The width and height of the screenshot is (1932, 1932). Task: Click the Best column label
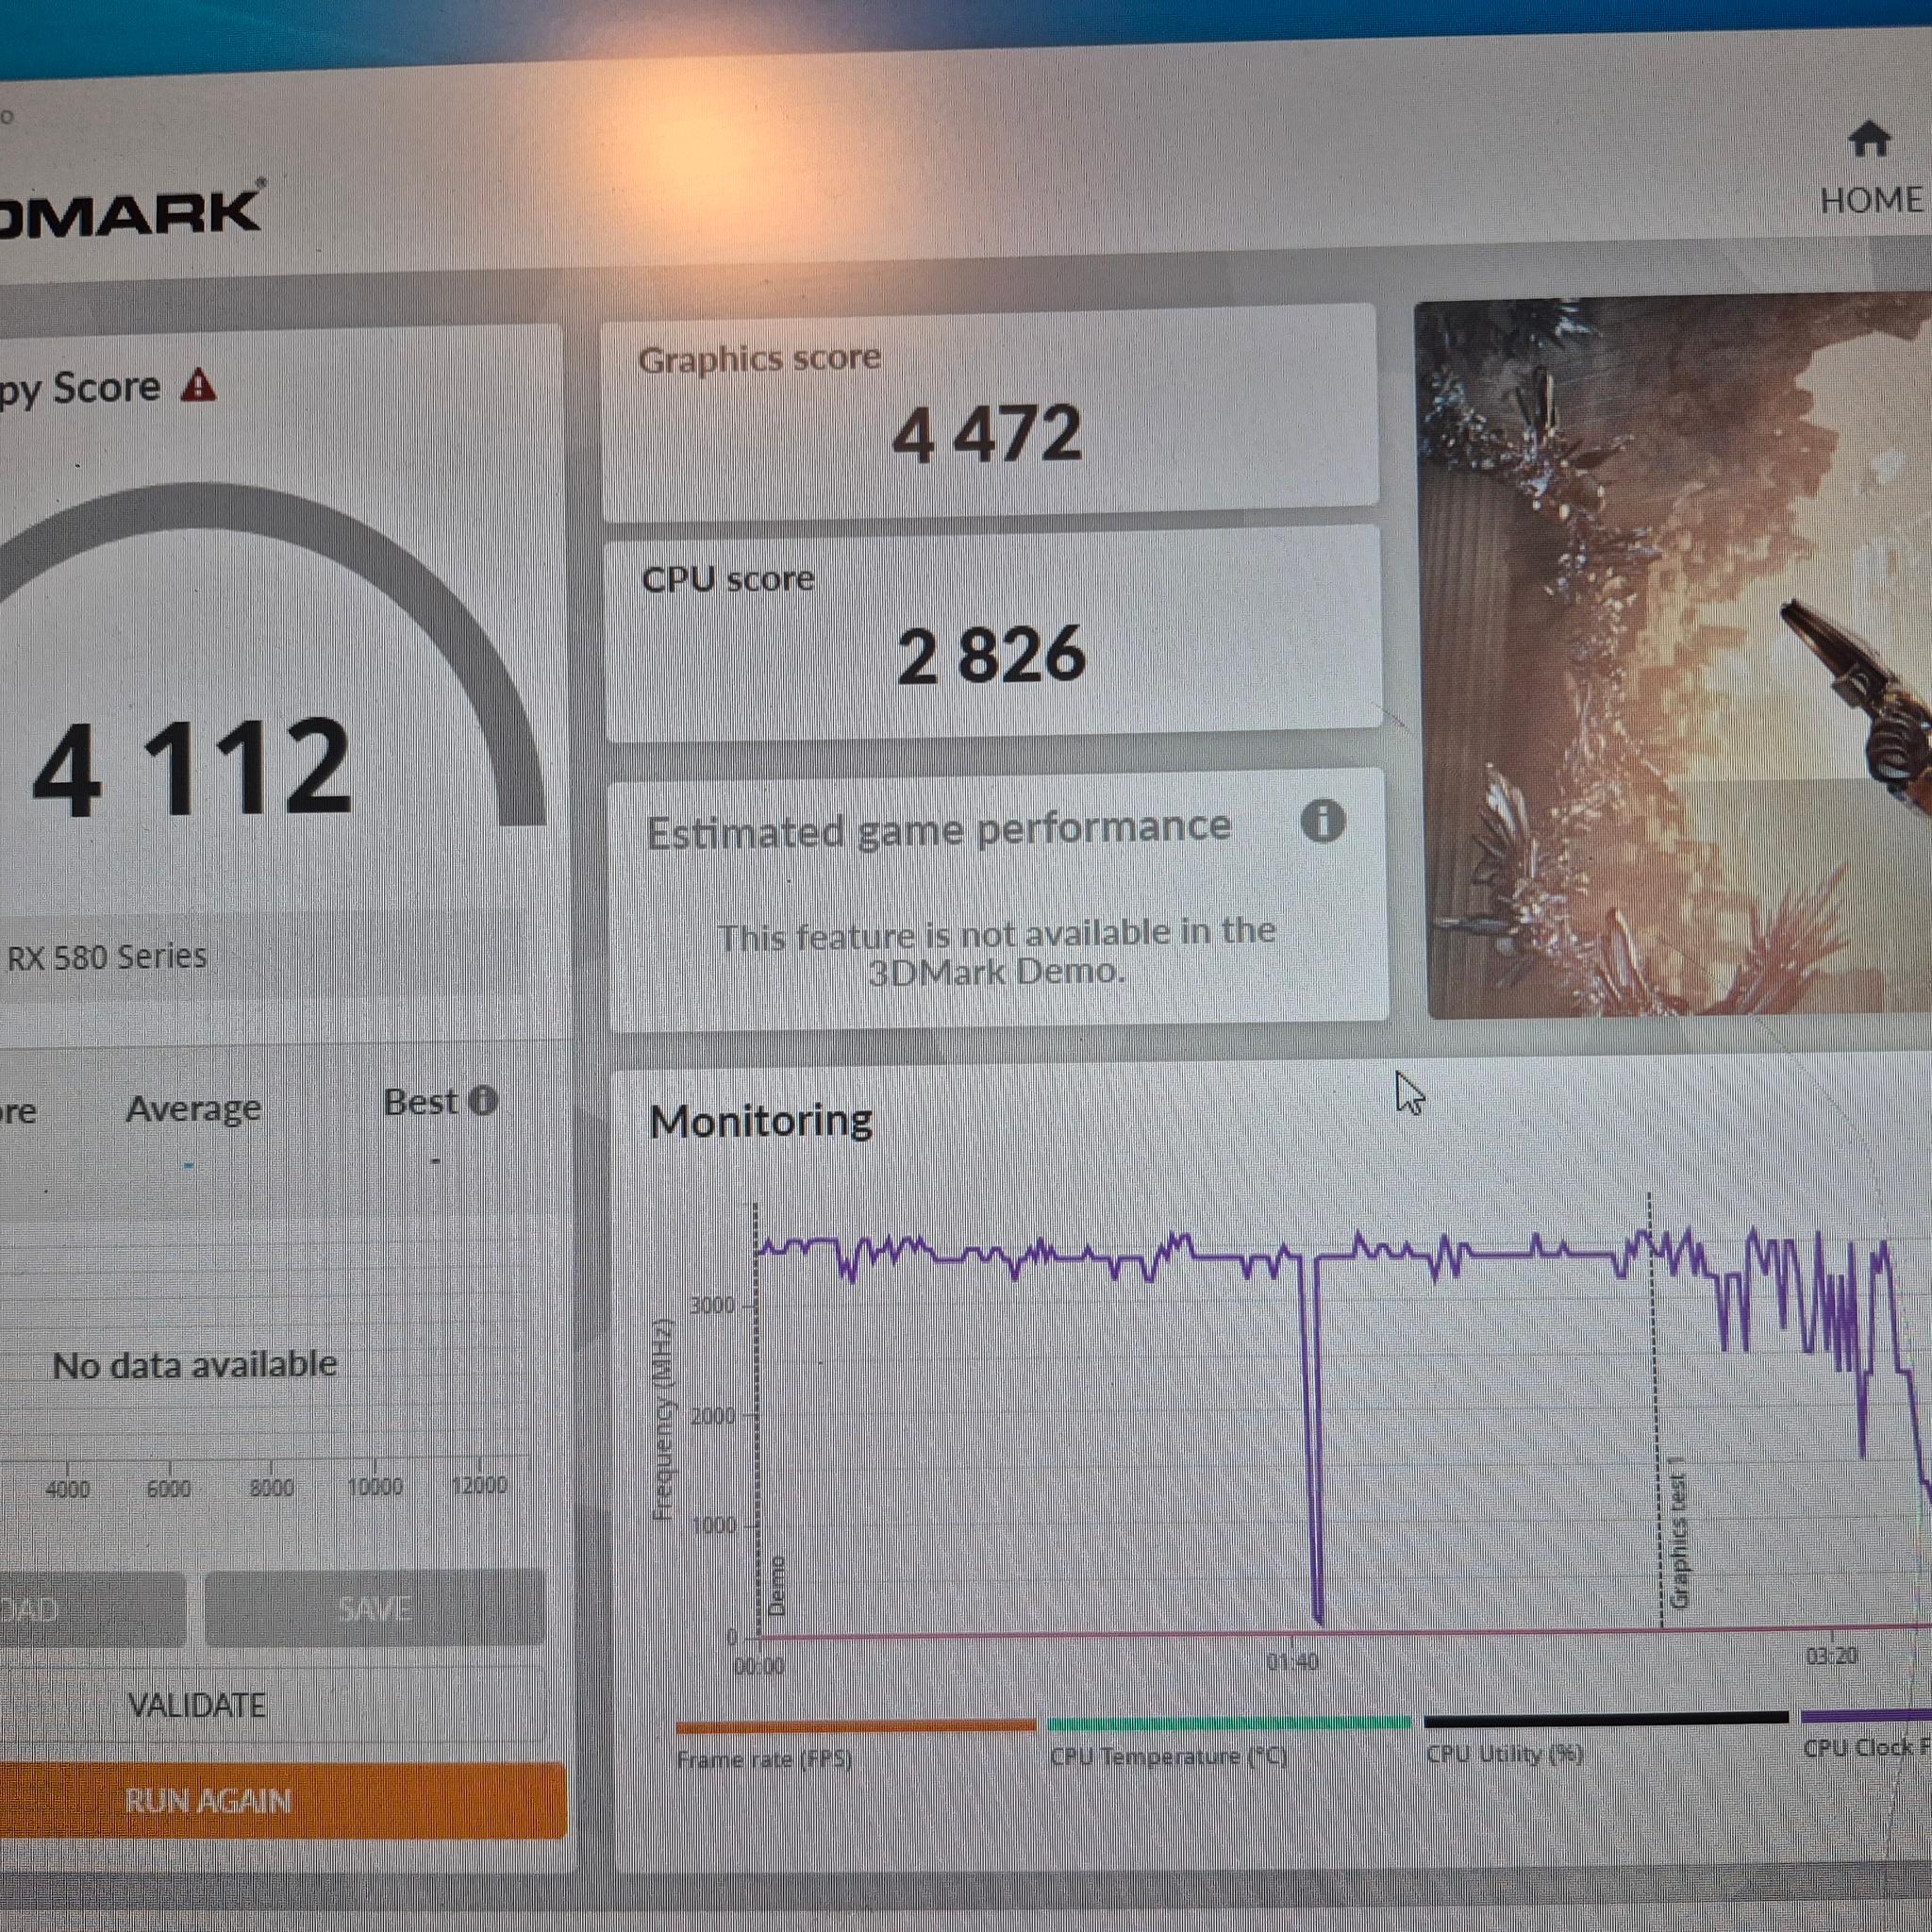click(420, 1102)
